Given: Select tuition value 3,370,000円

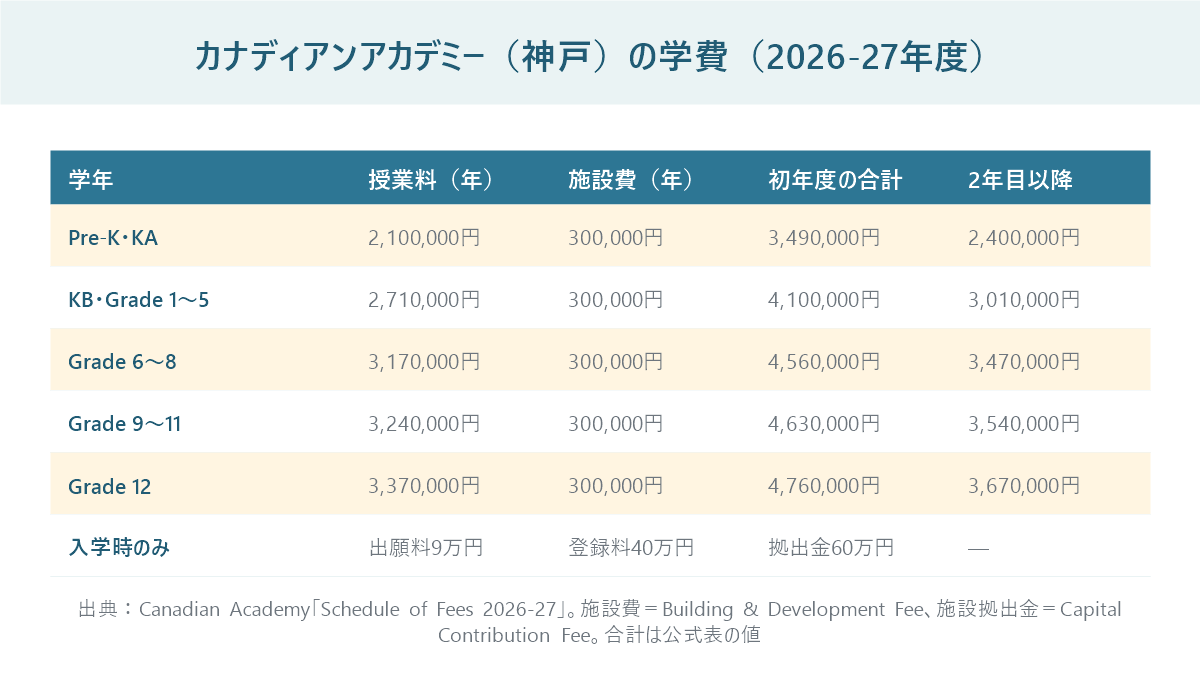Looking at the screenshot, I should (x=424, y=486).
